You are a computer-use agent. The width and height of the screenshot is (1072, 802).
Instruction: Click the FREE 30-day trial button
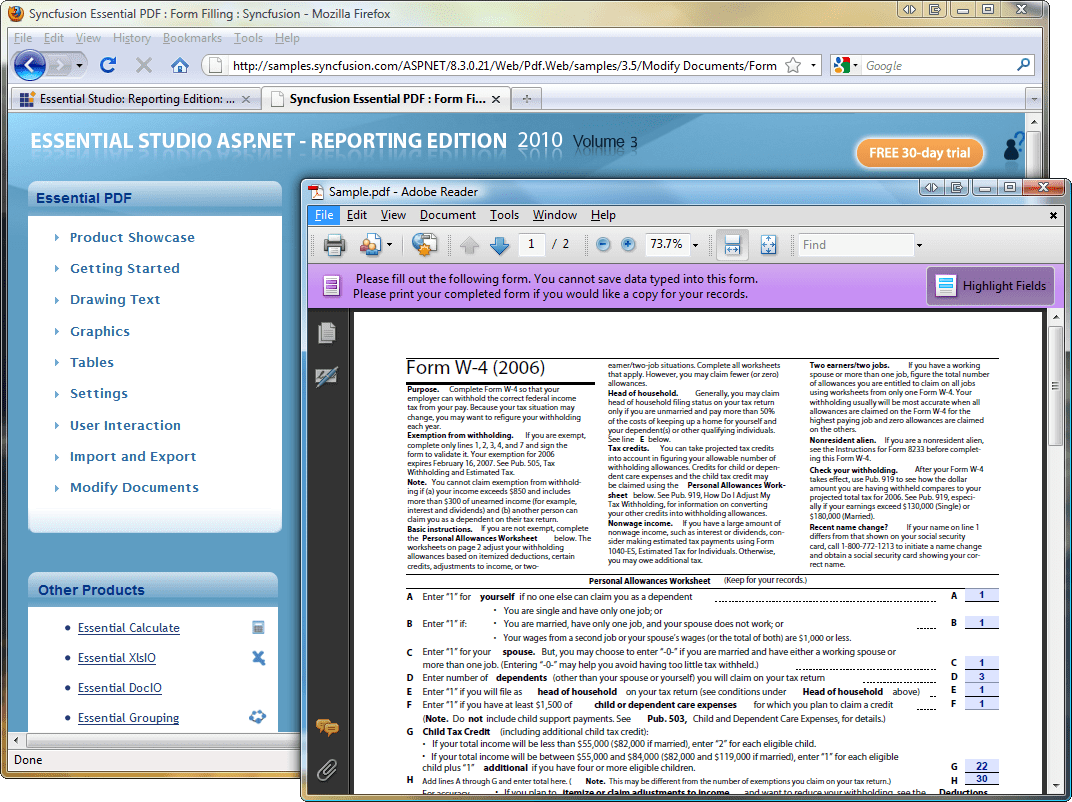[919, 153]
